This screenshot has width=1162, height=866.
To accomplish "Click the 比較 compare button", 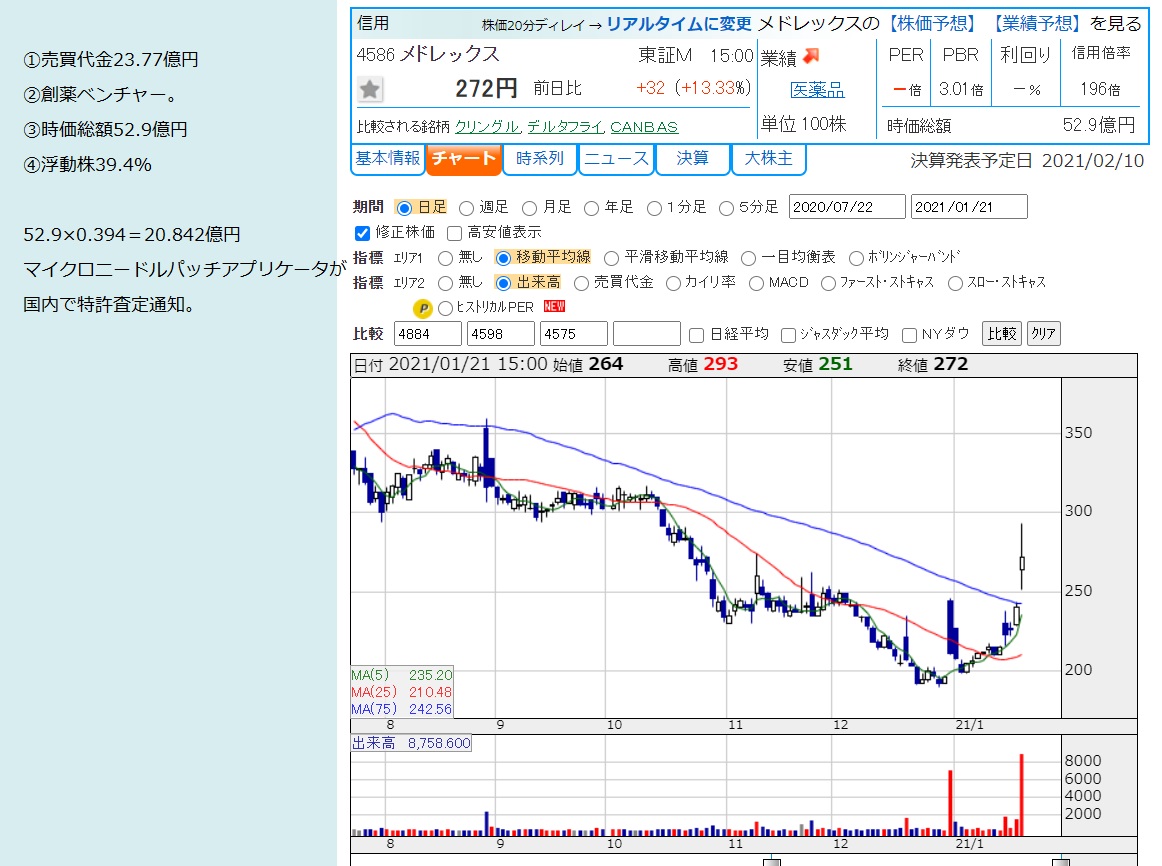I will tap(1002, 334).
